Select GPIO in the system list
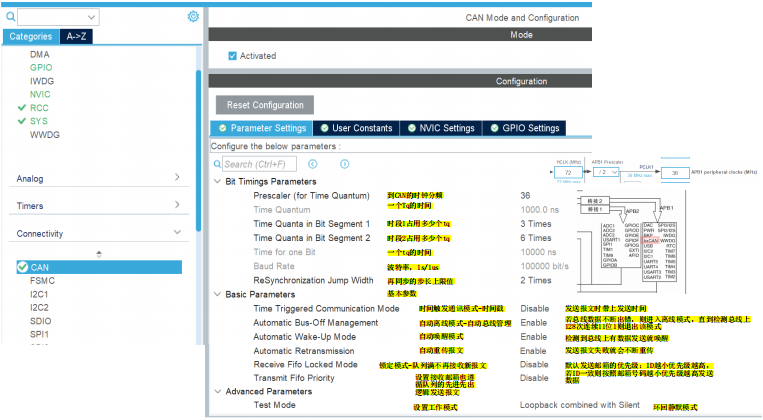 click(41, 68)
